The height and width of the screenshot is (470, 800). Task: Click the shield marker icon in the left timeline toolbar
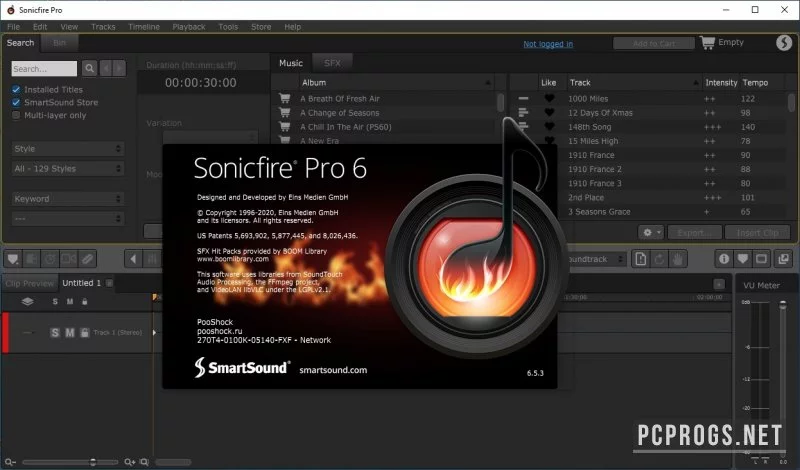(13, 259)
